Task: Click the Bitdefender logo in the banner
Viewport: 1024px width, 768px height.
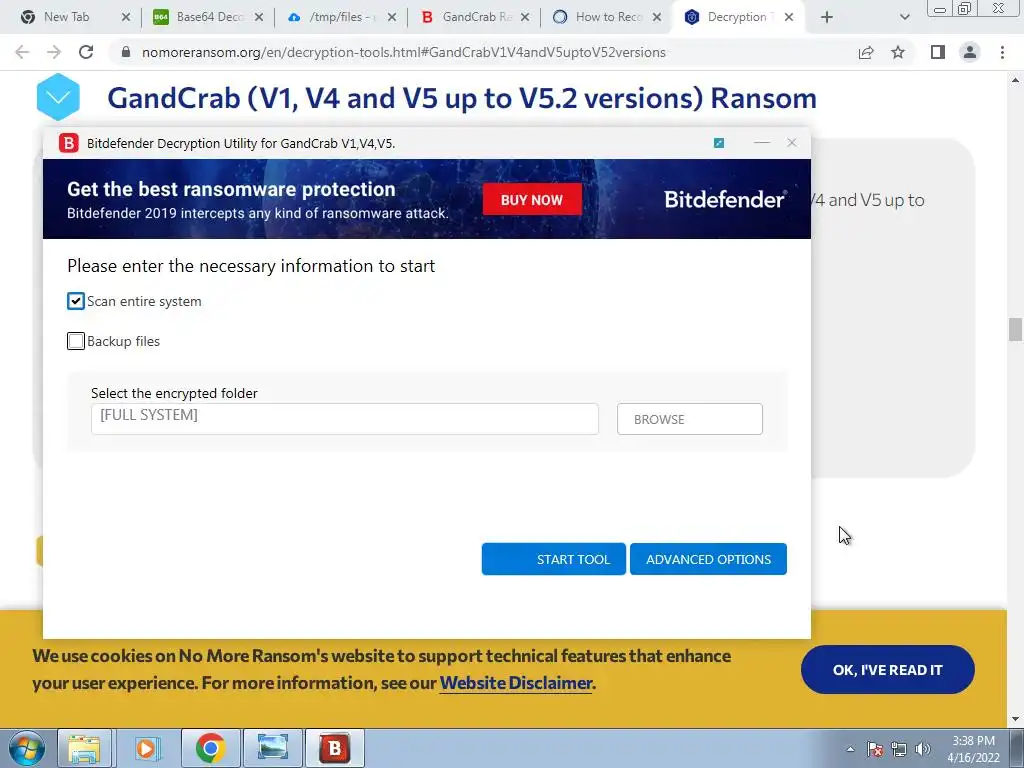Action: click(725, 199)
